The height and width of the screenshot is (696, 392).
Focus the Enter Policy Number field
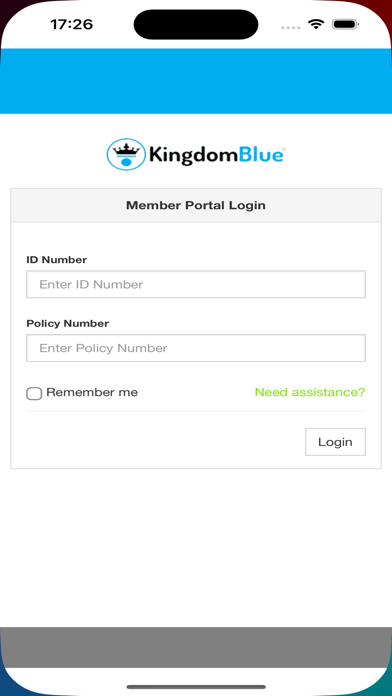click(x=196, y=348)
